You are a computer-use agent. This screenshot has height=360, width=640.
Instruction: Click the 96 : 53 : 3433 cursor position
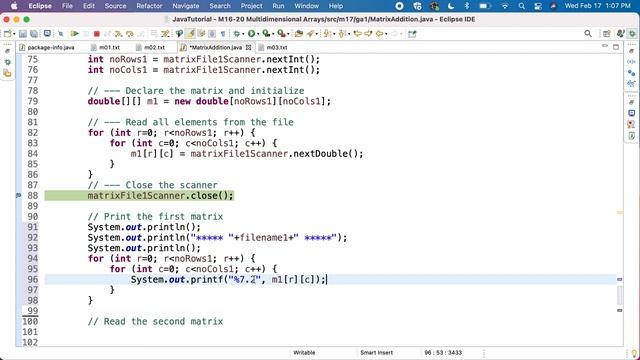click(443, 353)
